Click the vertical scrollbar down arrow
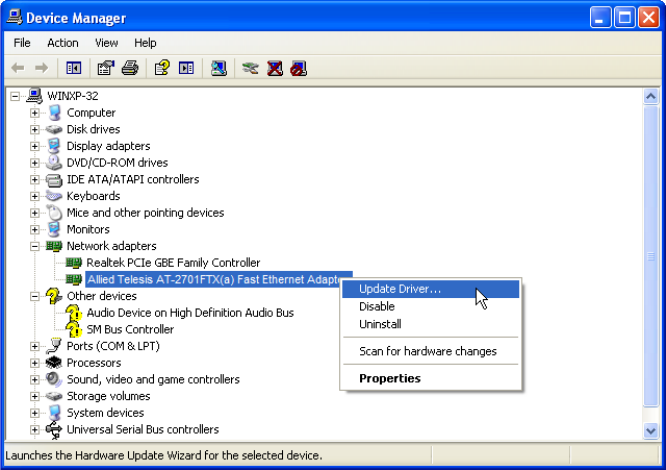The image size is (666, 470). [x=650, y=431]
